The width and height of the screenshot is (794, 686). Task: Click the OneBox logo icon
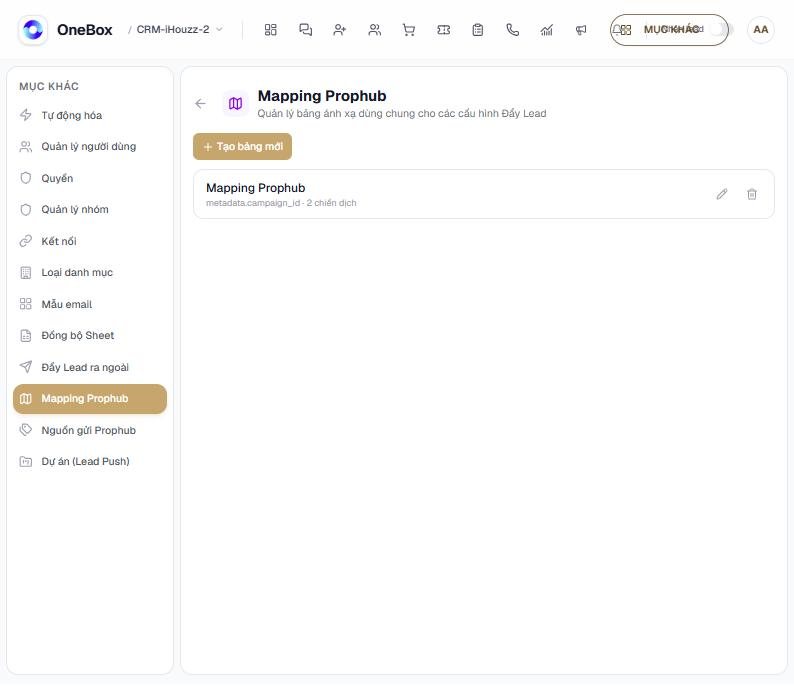(x=33, y=30)
